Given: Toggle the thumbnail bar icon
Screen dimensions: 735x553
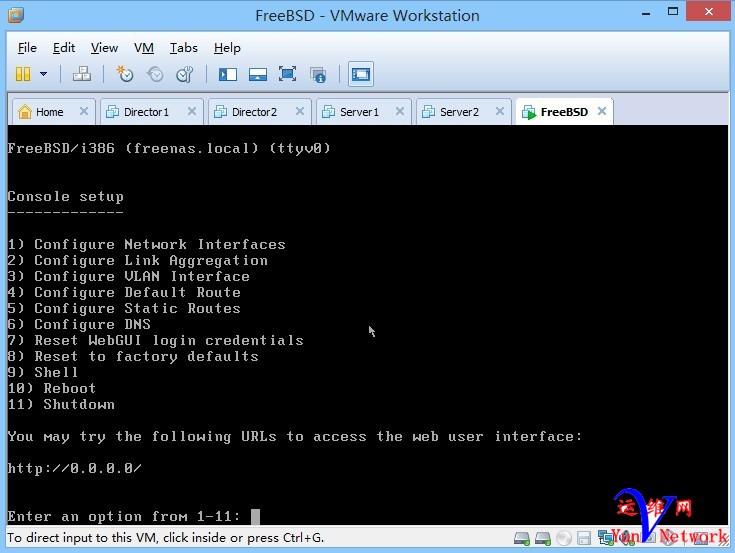Looking at the screenshot, I should click(x=258, y=75).
